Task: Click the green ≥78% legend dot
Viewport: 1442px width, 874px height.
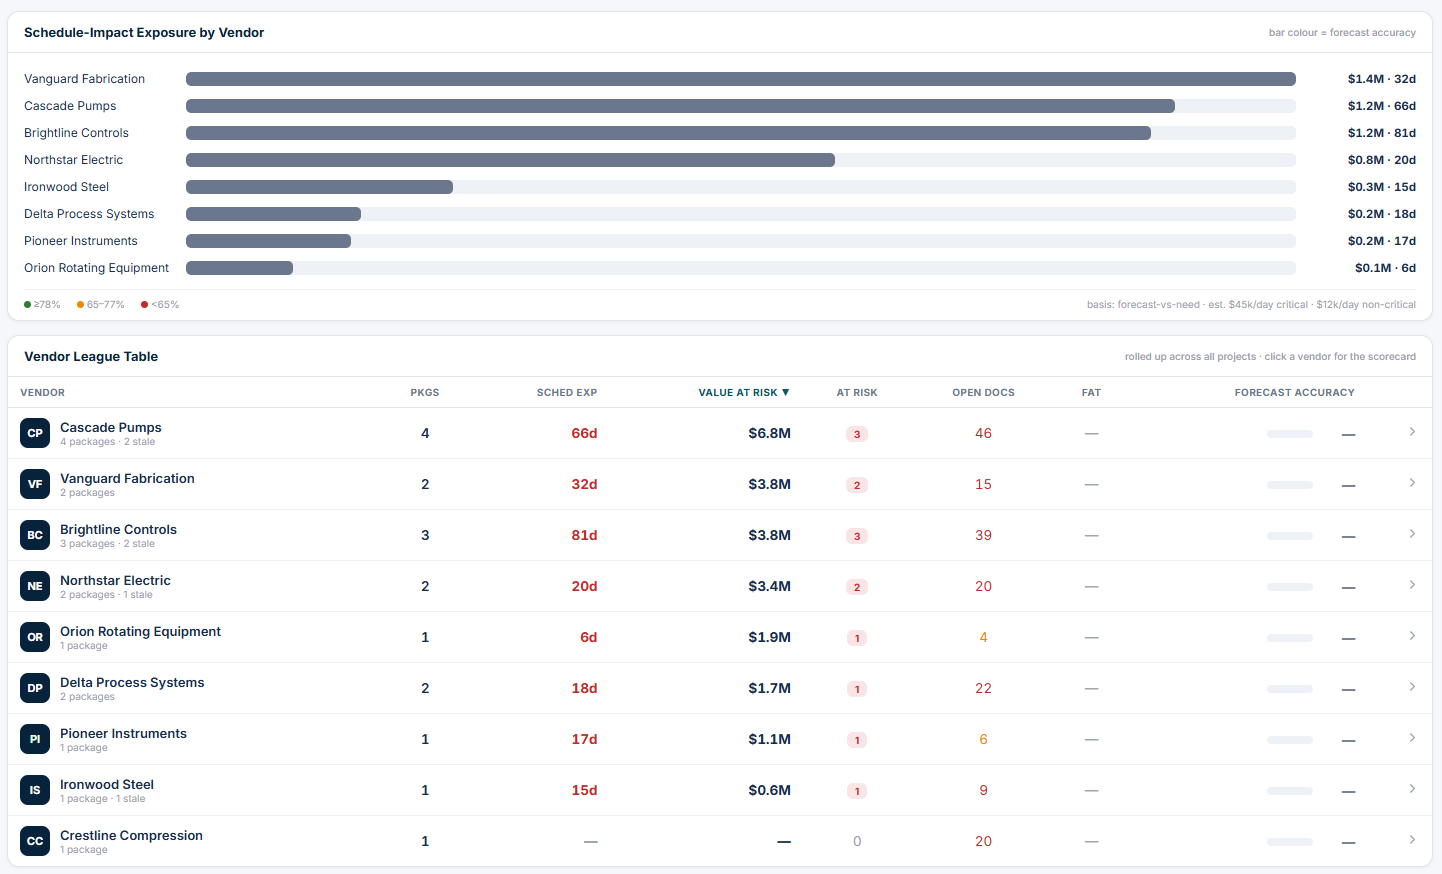Action: click(x=27, y=305)
